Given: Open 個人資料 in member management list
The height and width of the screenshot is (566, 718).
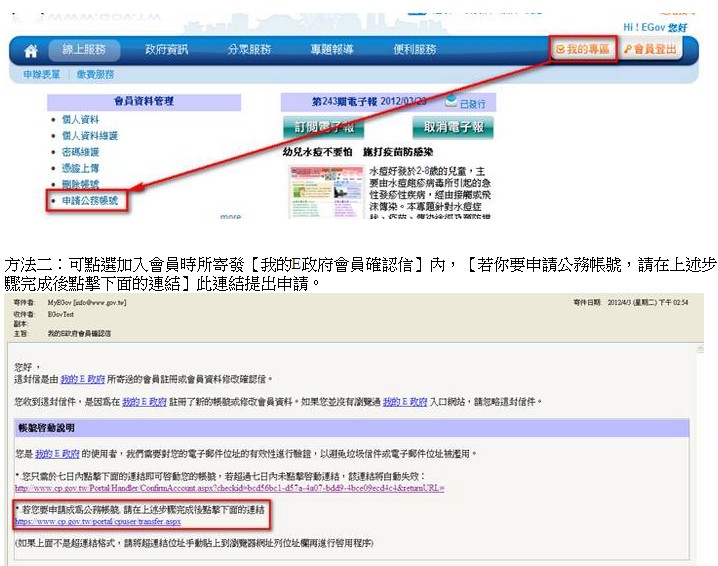Looking at the screenshot, I should 81,120.
